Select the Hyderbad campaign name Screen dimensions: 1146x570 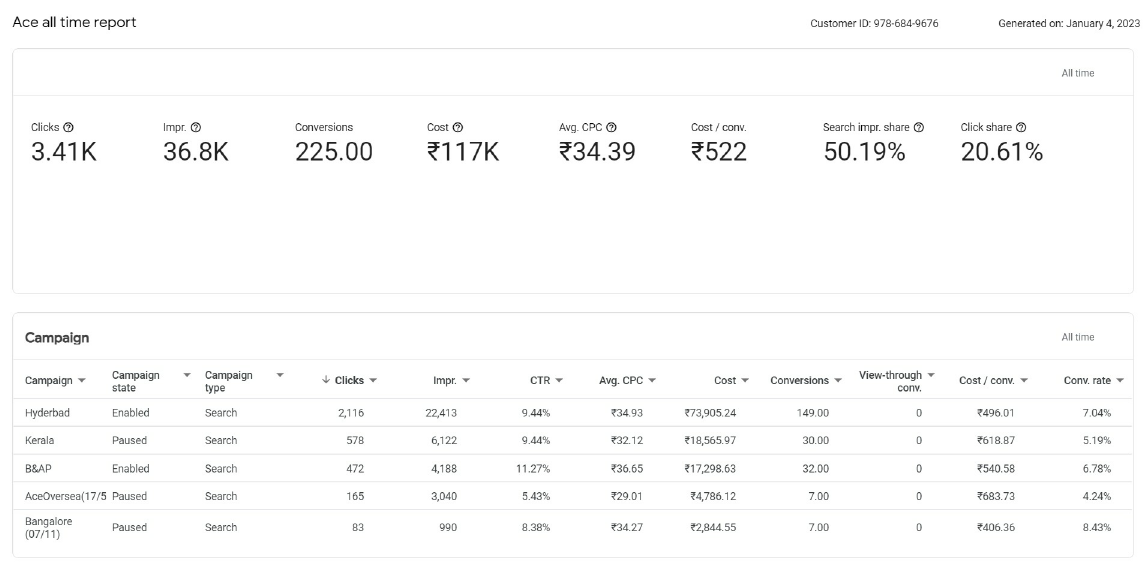click(48, 413)
